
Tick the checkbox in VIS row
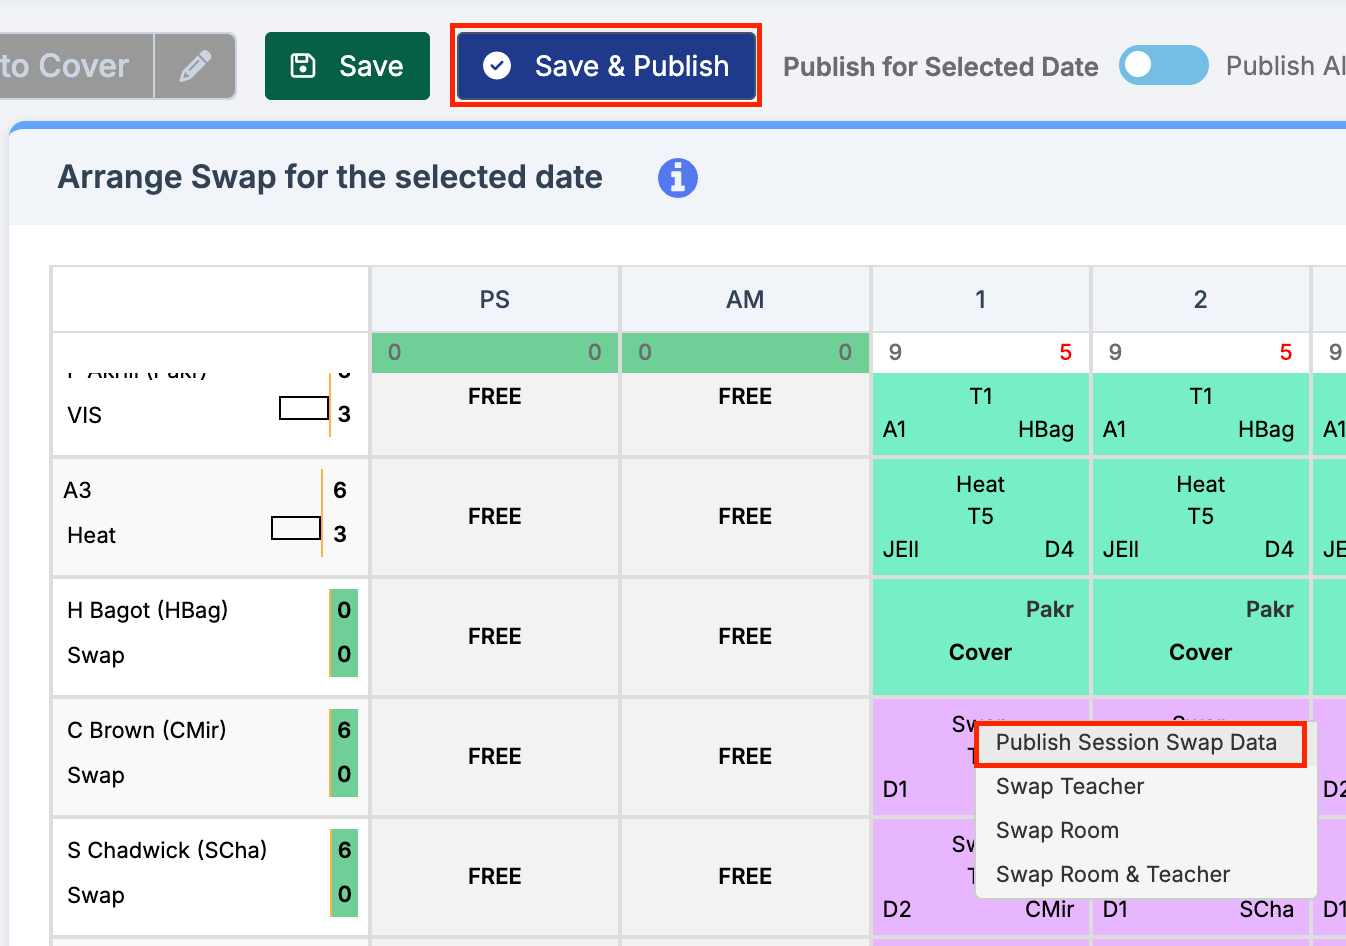[x=303, y=408]
